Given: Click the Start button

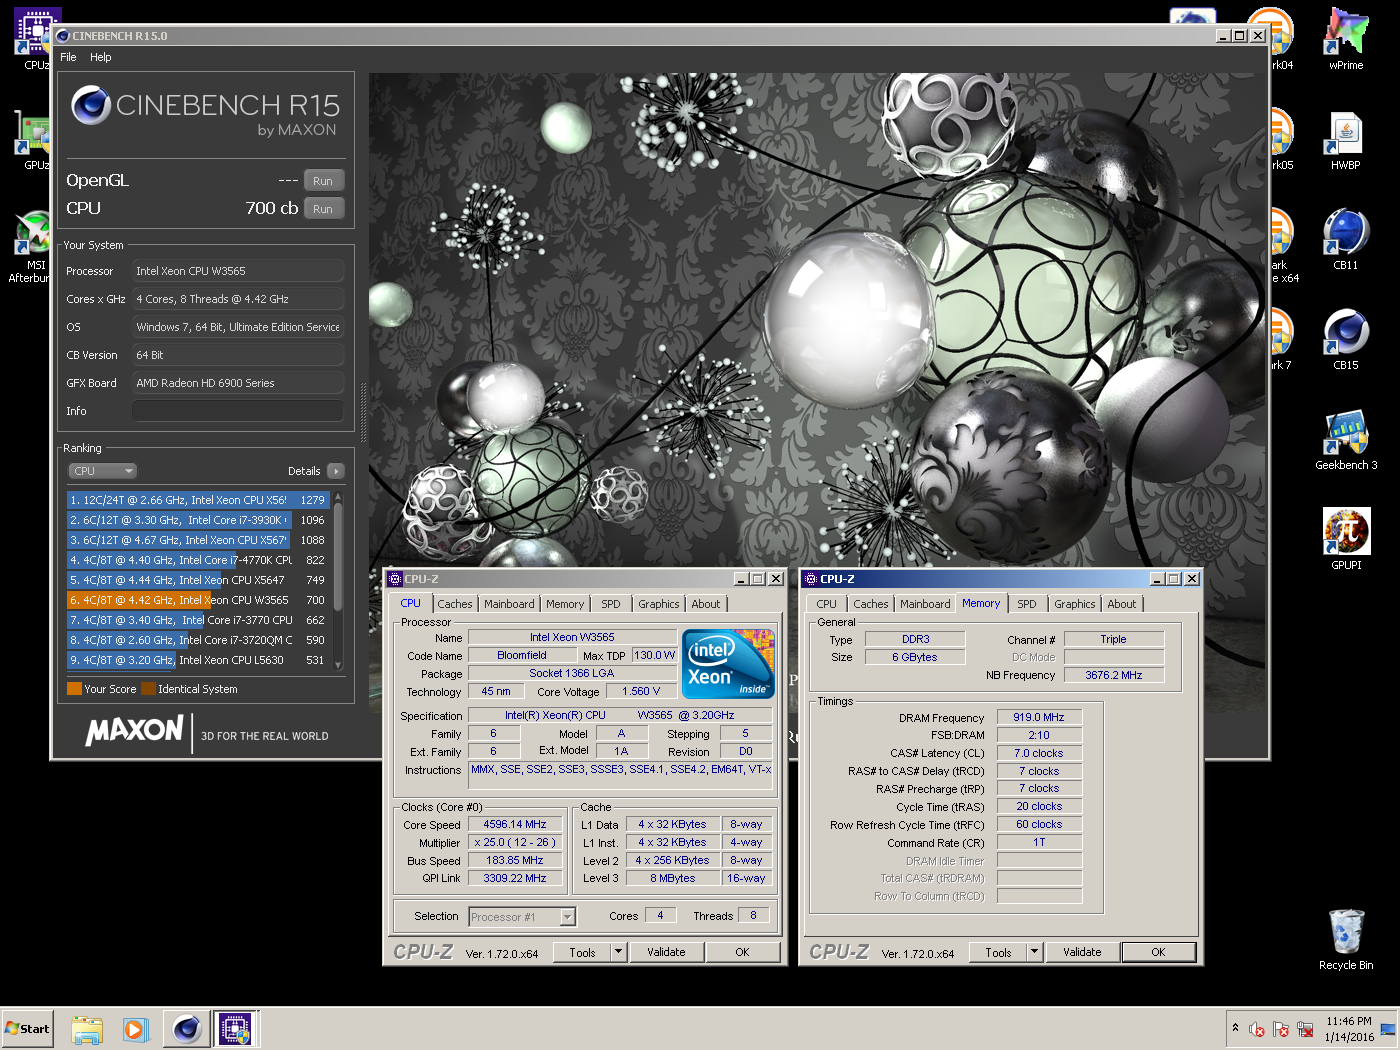Looking at the screenshot, I should click(x=27, y=1029).
